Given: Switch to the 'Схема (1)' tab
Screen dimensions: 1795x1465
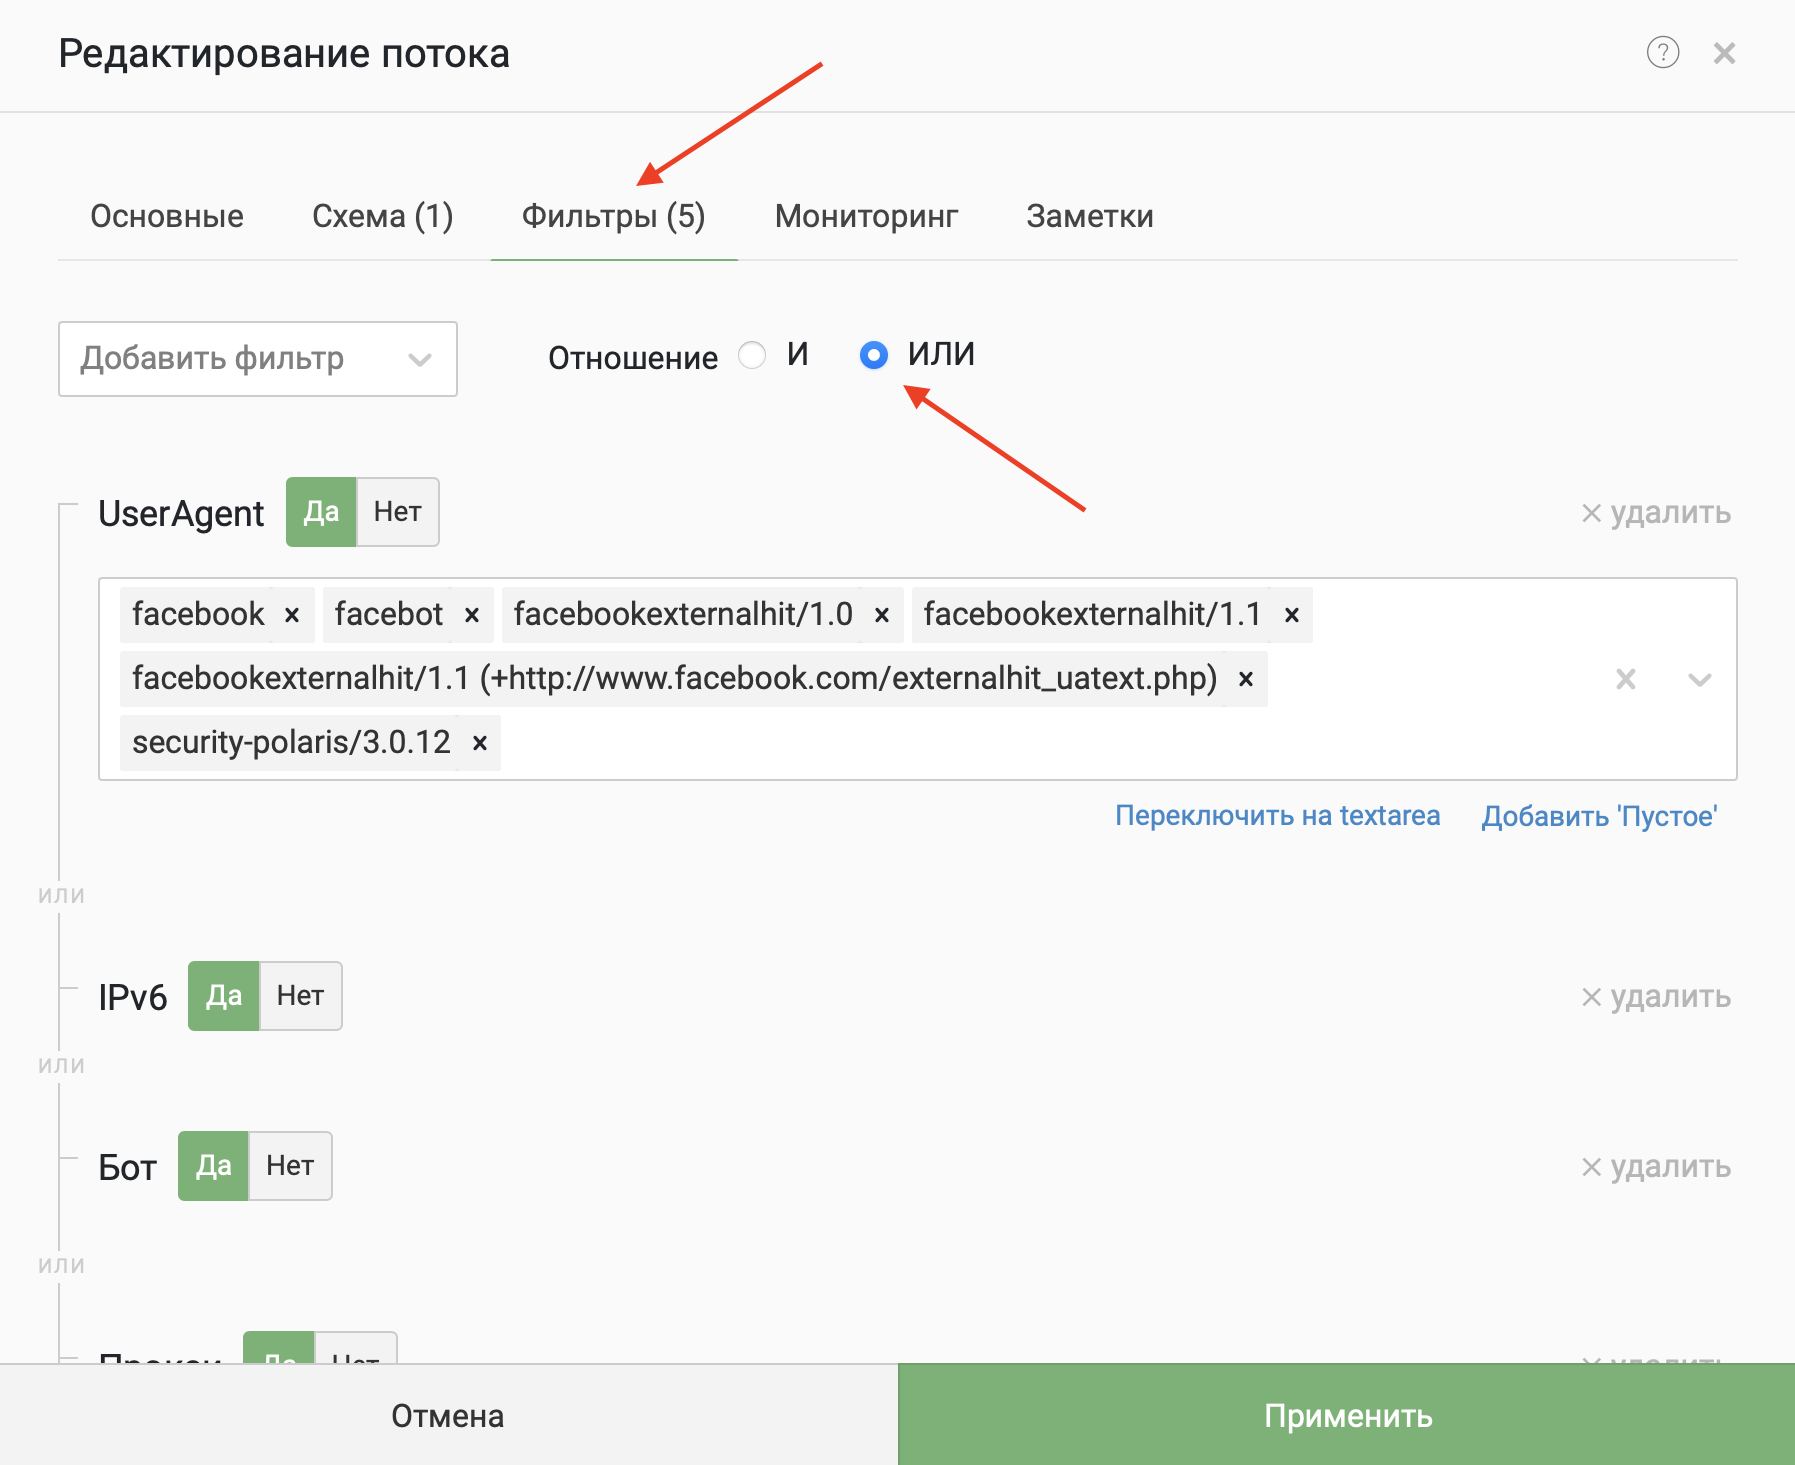Looking at the screenshot, I should point(382,216).
